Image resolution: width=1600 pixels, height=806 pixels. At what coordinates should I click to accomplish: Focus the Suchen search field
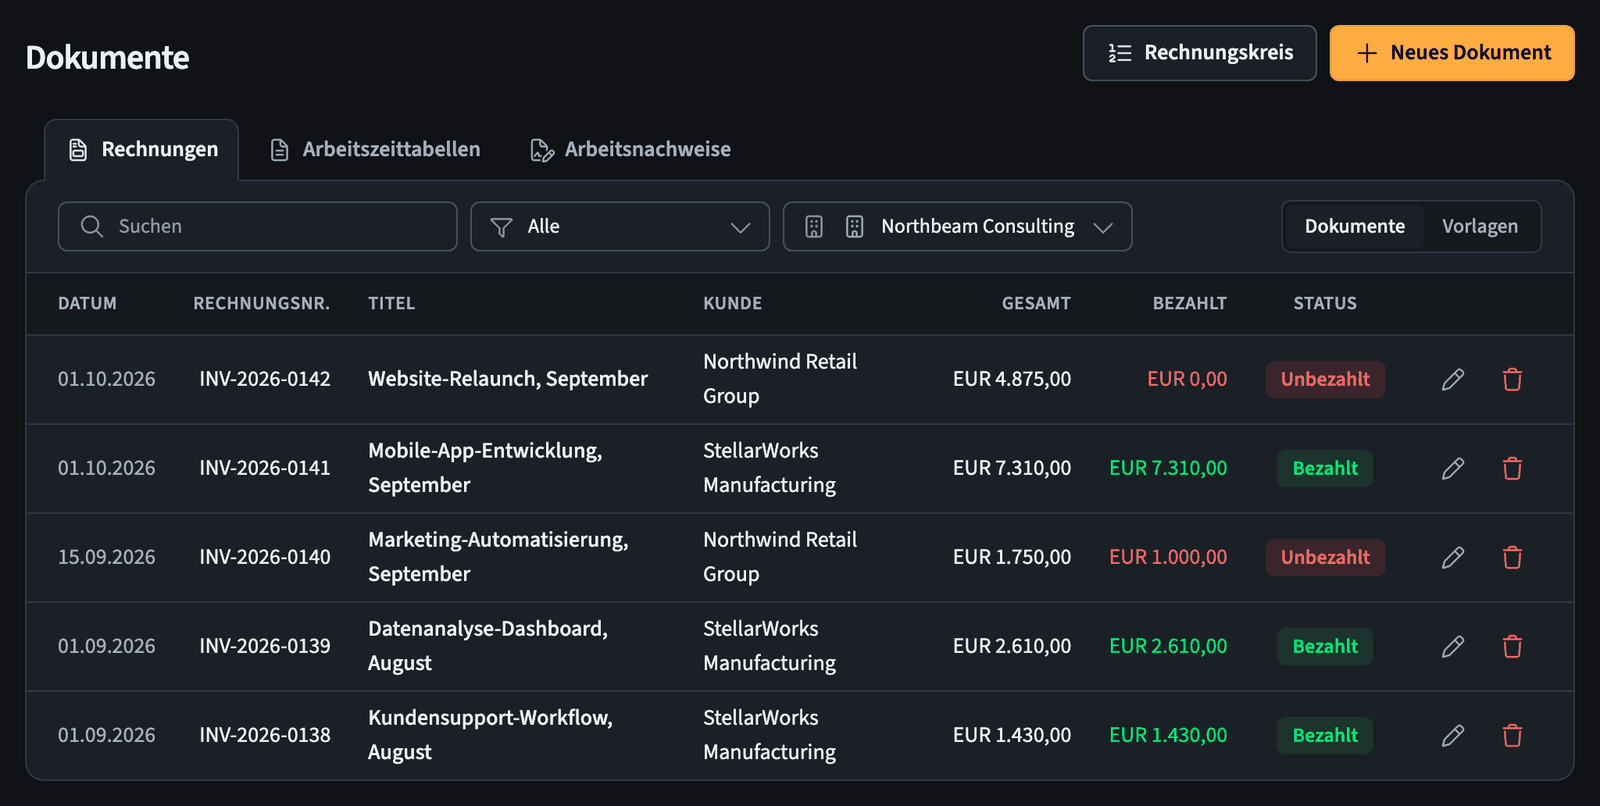pos(257,227)
